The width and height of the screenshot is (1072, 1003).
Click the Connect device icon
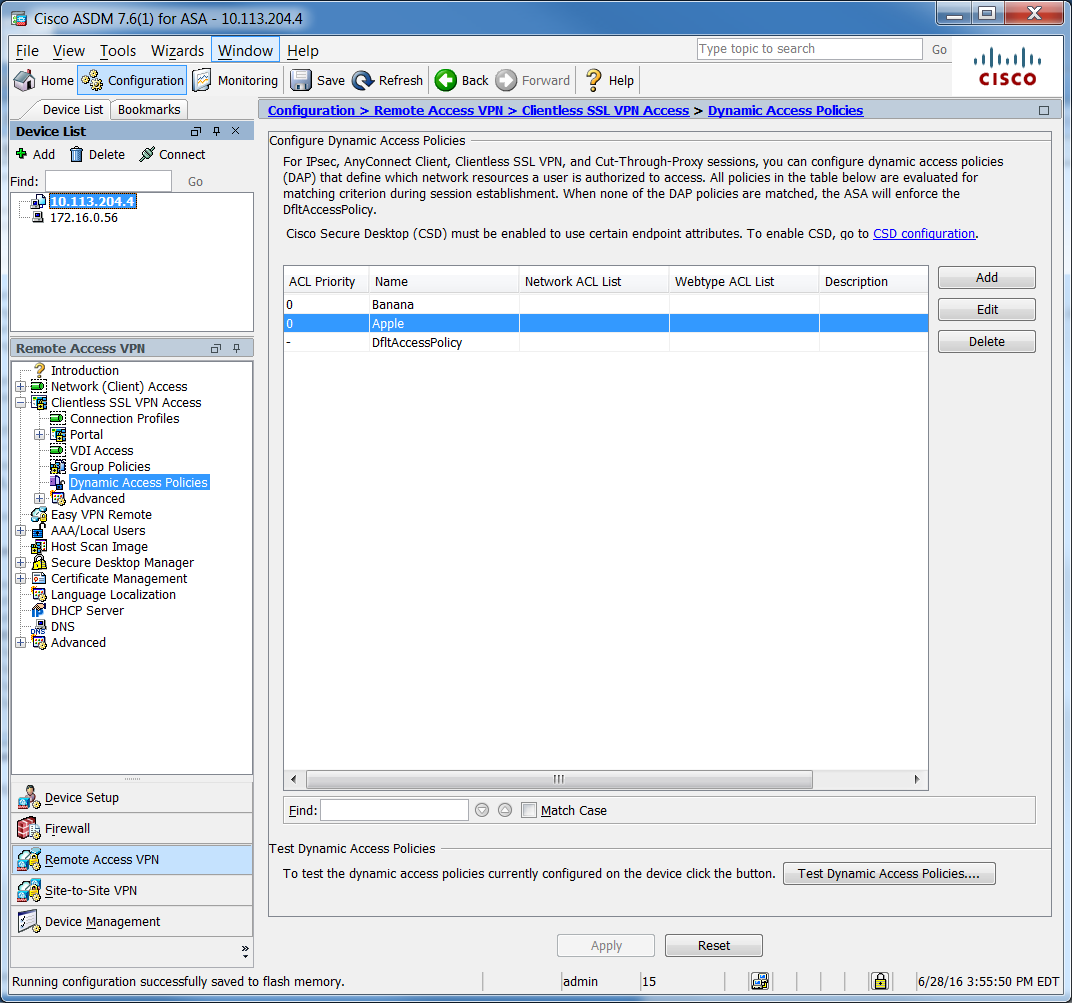[147, 155]
